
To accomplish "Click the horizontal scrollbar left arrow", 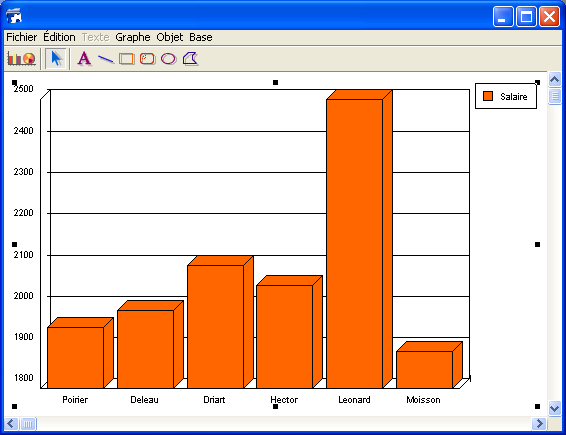I will pyautogui.click(x=12, y=423).
